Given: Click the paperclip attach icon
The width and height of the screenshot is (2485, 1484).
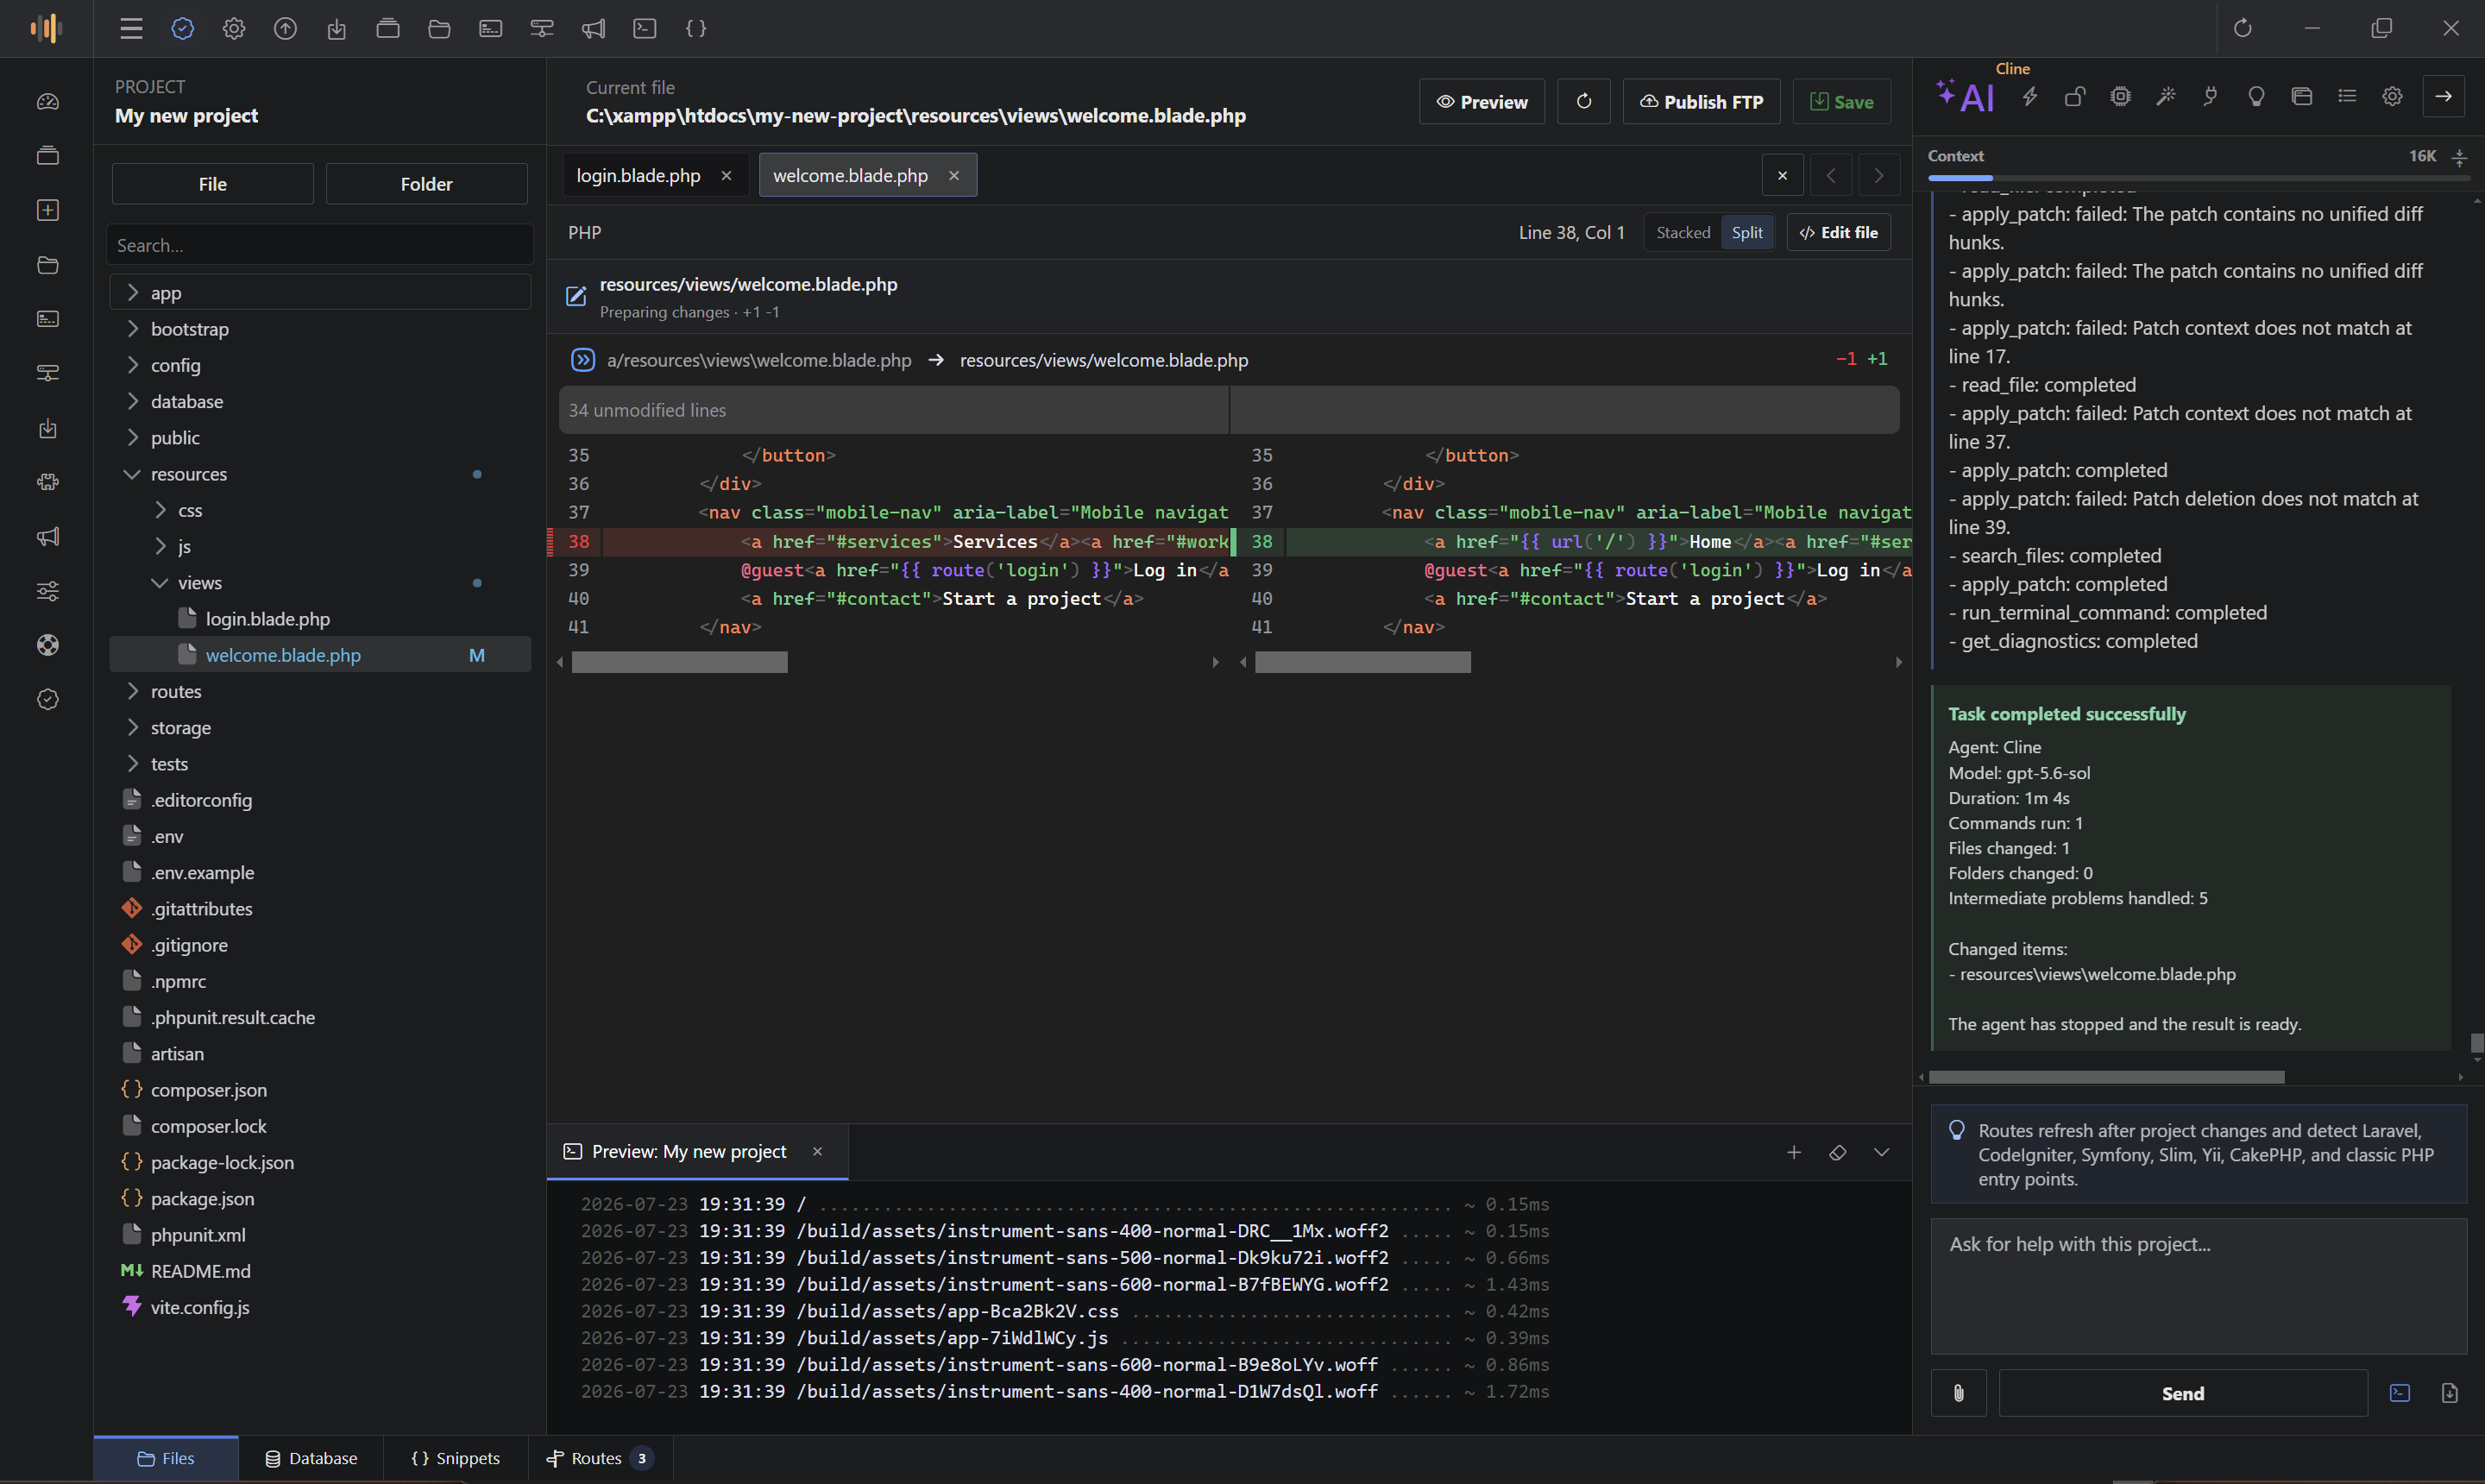Looking at the screenshot, I should (x=1958, y=1393).
